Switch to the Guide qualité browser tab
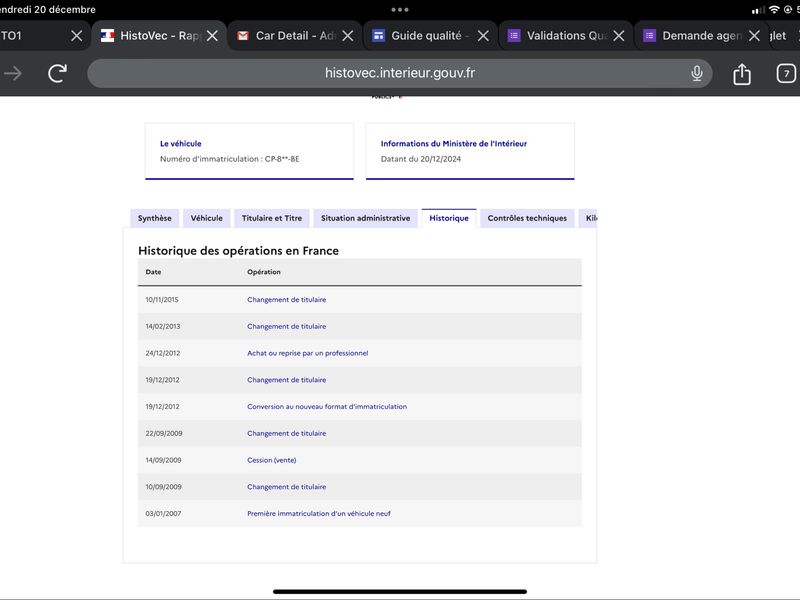Screen dimensions: 800x600 (x=430, y=36)
